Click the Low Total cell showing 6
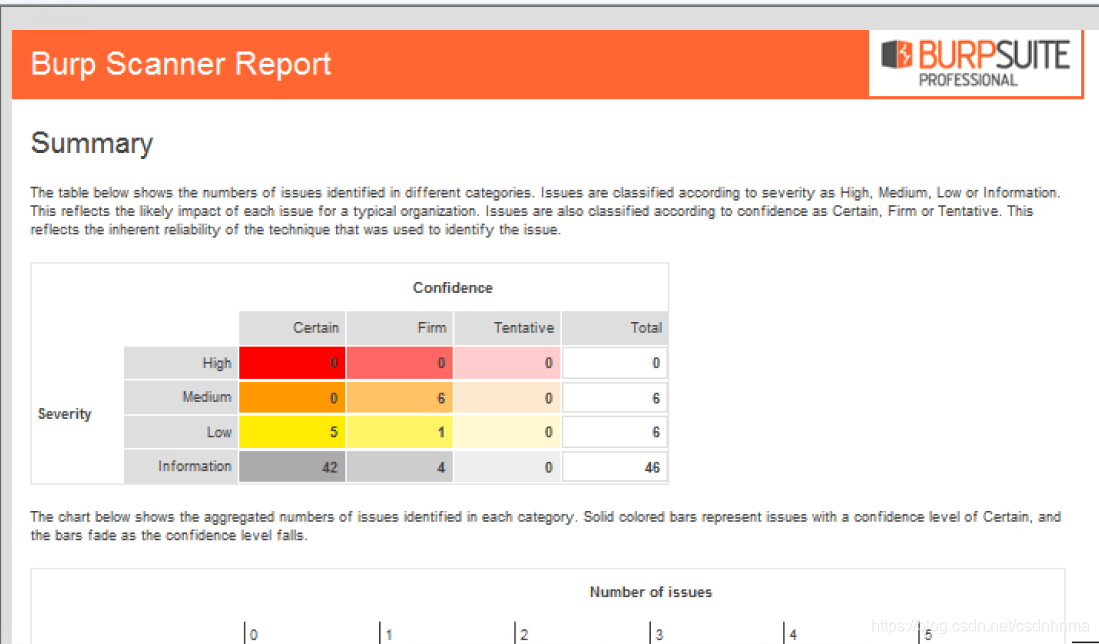This screenshot has height=644, width=1099. click(615, 432)
